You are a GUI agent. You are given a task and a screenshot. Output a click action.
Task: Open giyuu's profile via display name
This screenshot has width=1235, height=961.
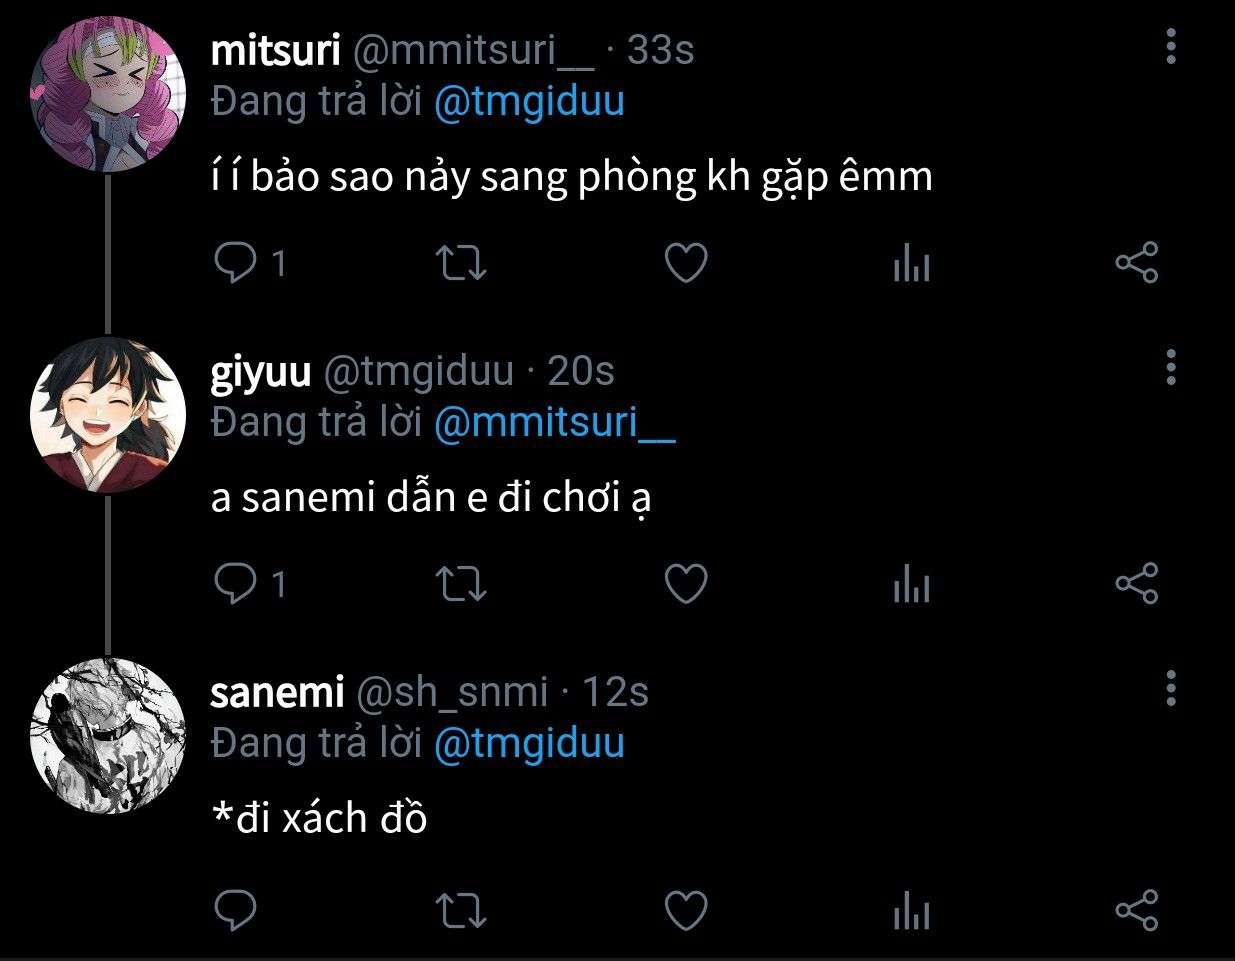[261, 372]
